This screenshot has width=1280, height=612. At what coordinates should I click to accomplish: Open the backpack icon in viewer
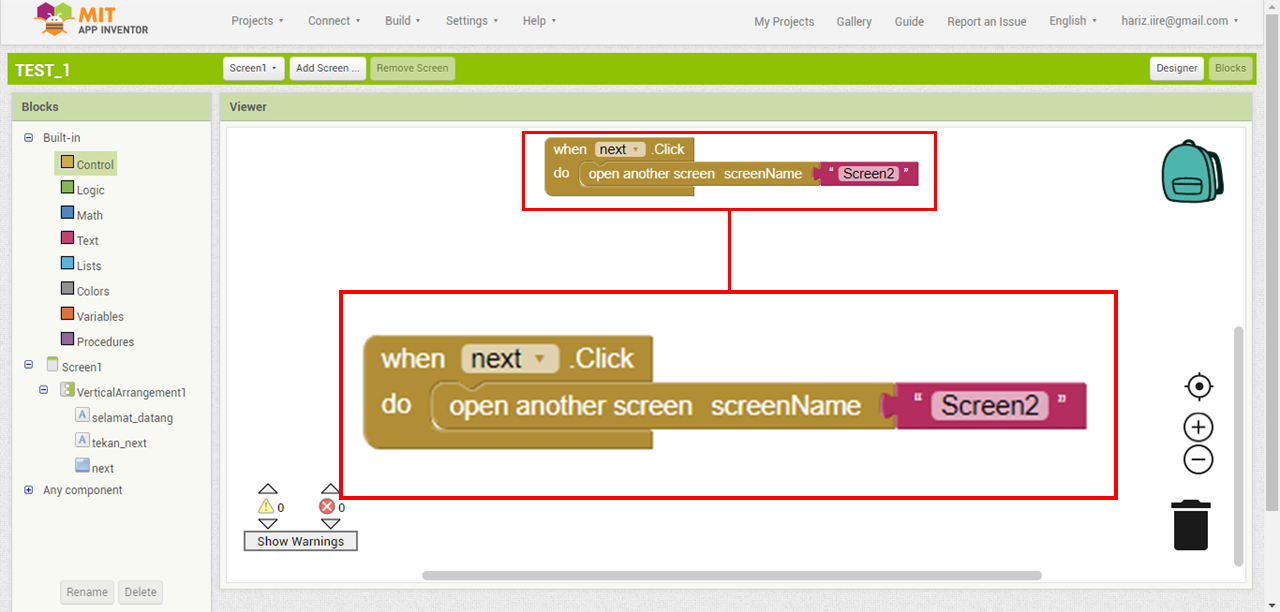[1192, 172]
